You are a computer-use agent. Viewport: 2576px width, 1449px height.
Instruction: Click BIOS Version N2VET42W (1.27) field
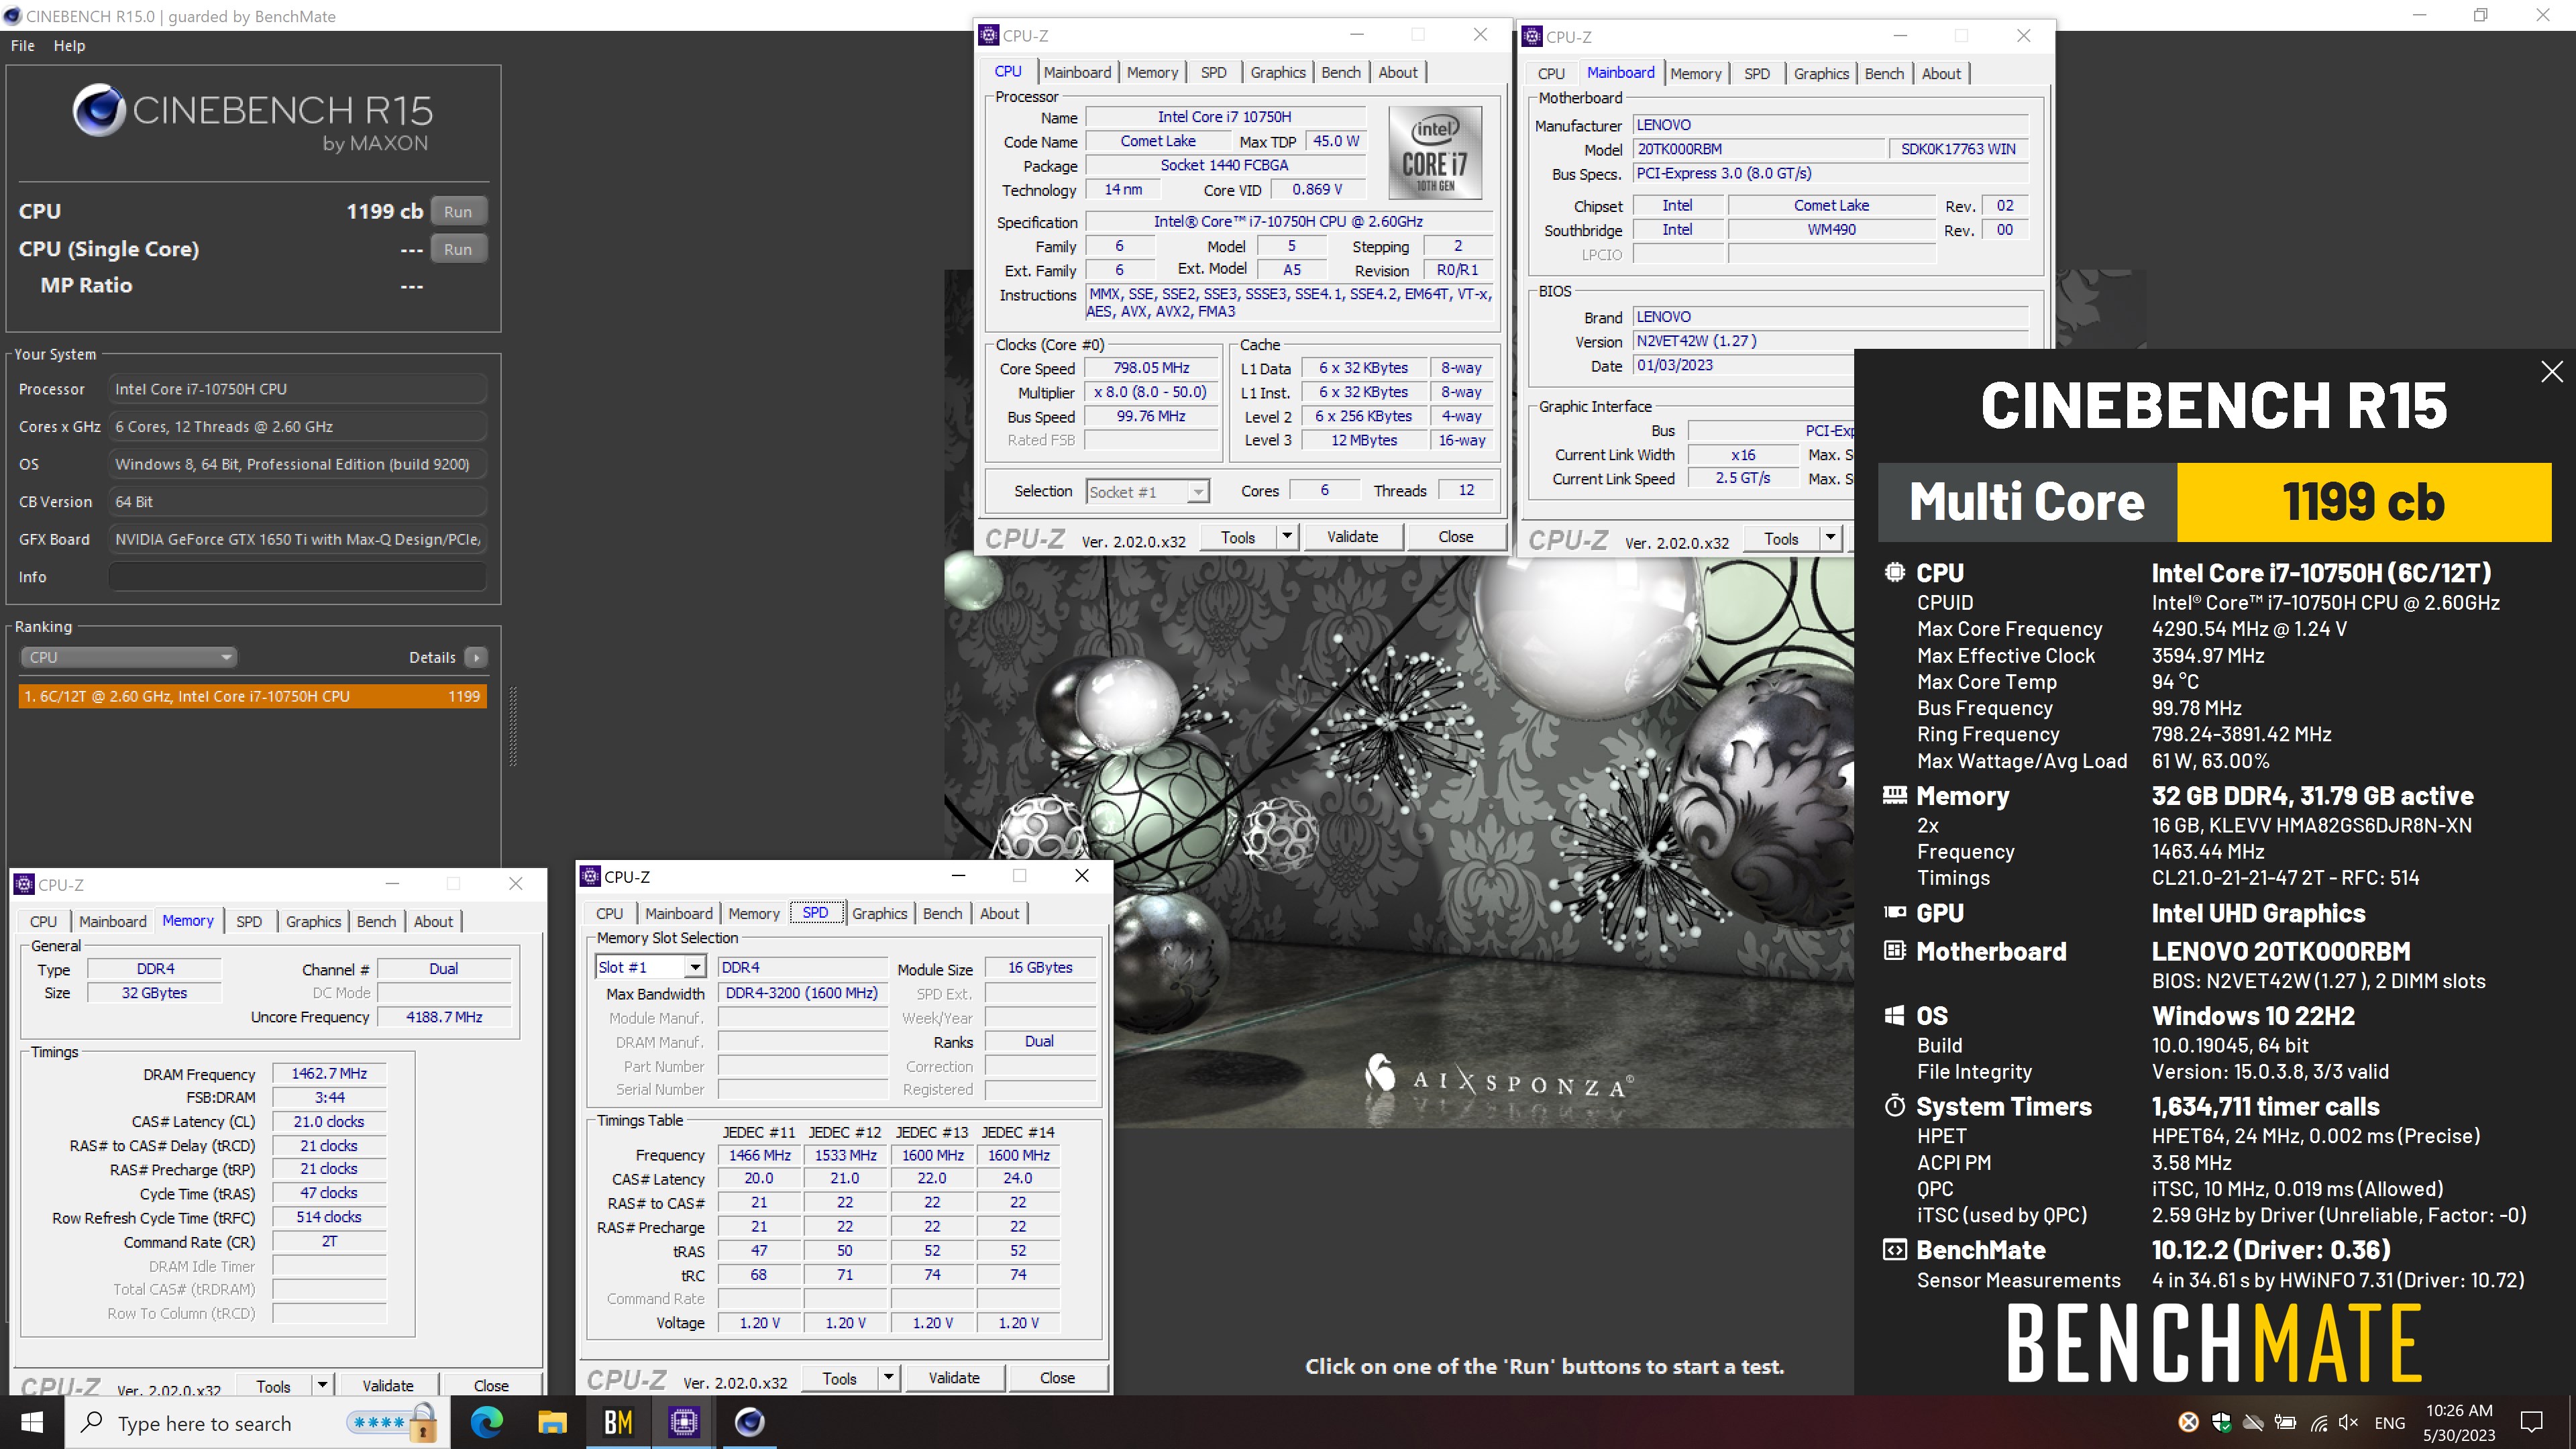point(1830,341)
